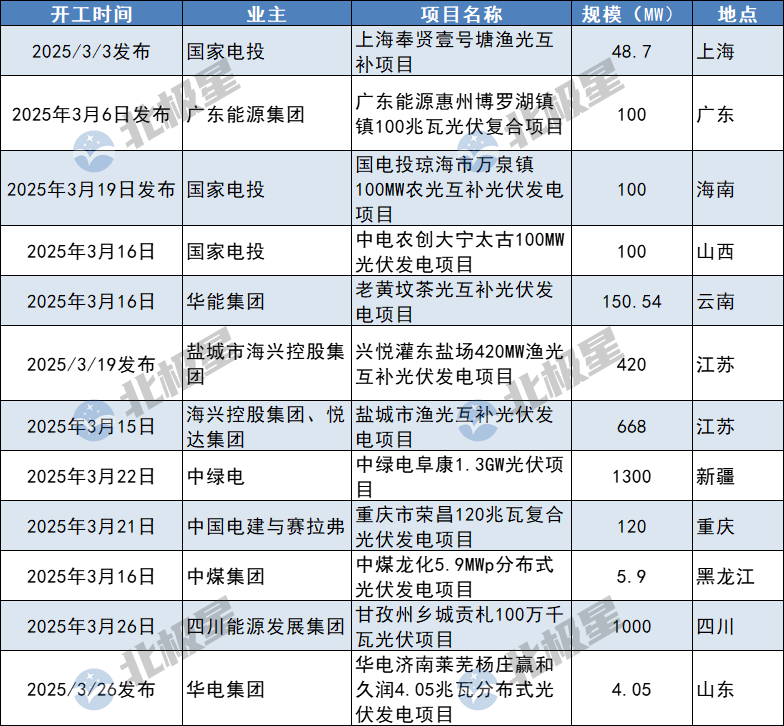
Task: Click project 甘孜州乡城贡札100万千瓦光伏项目
Action: [460, 626]
